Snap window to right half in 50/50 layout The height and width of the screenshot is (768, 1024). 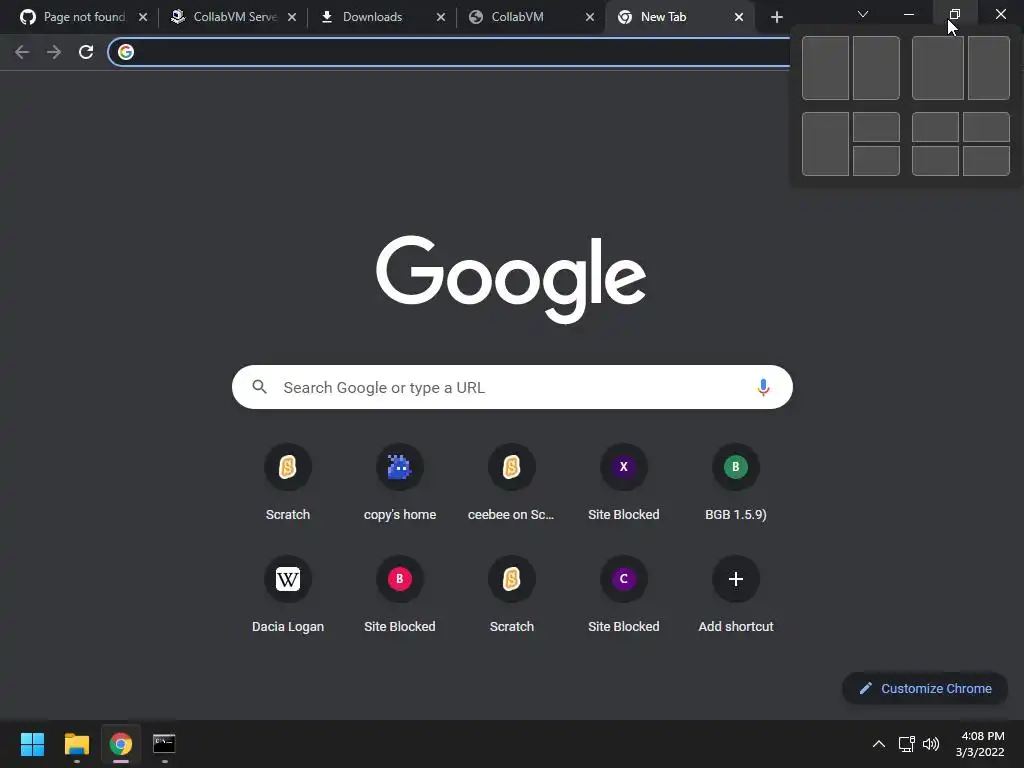876,68
